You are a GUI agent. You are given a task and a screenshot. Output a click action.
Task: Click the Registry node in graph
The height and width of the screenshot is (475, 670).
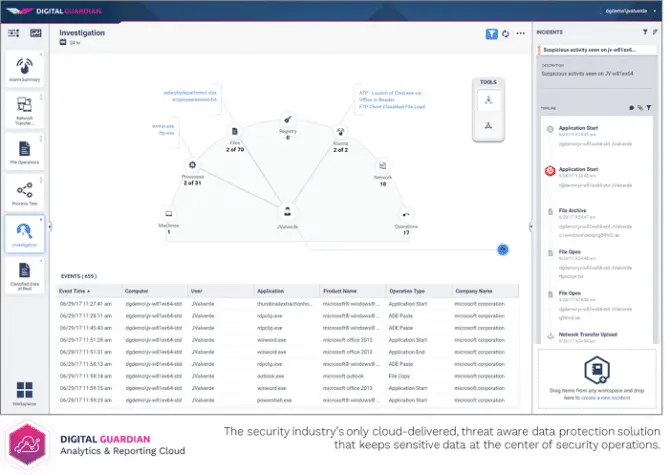[x=288, y=120]
